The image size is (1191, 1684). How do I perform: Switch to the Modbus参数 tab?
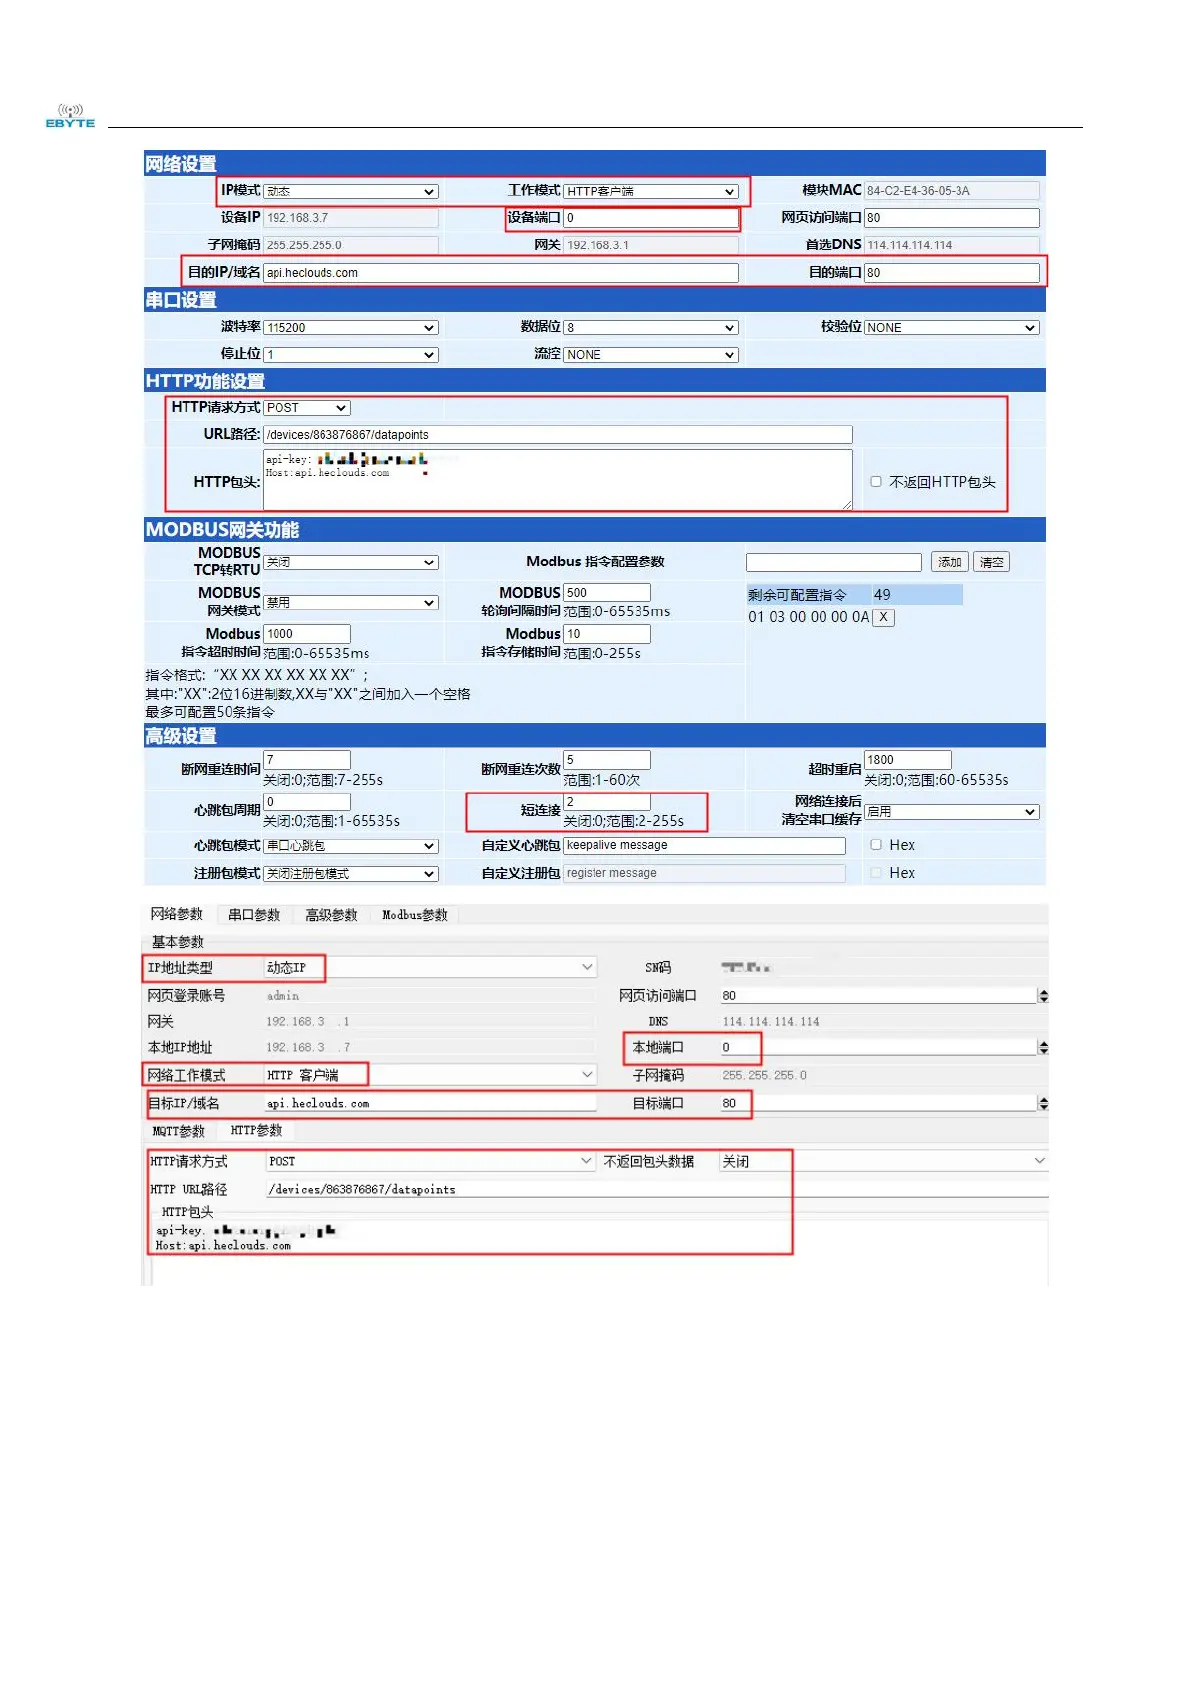point(415,914)
